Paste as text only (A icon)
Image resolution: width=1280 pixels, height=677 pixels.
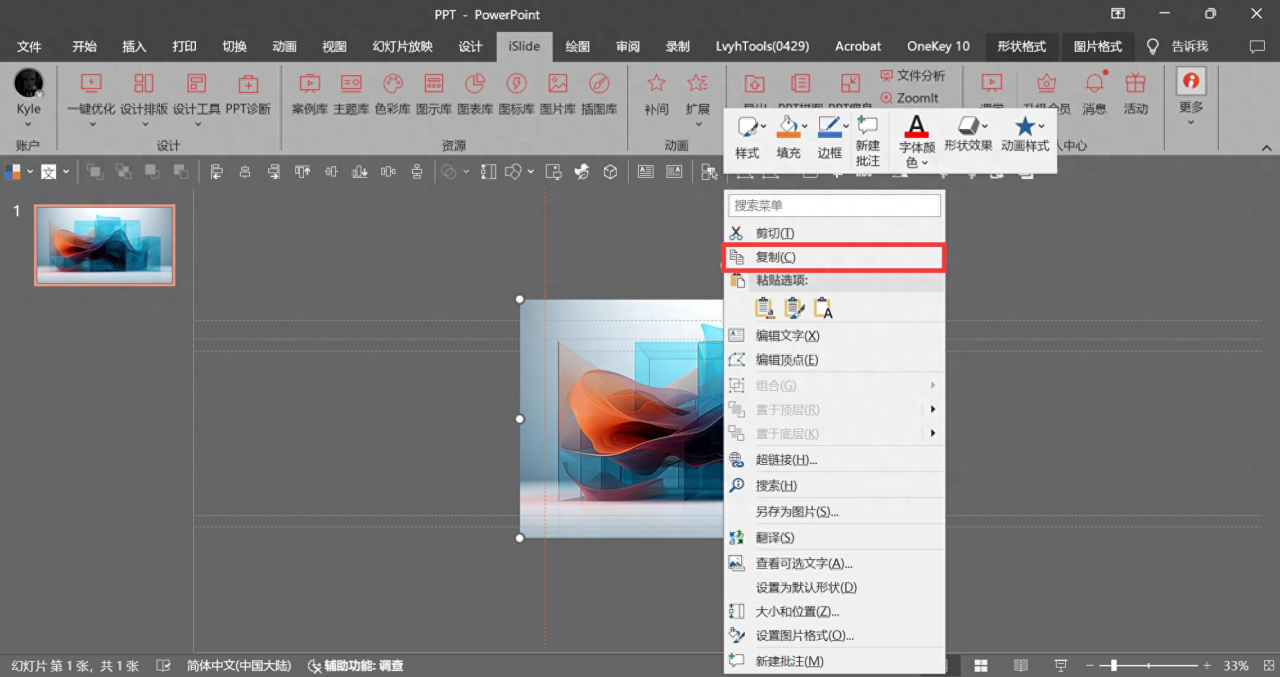(x=823, y=308)
